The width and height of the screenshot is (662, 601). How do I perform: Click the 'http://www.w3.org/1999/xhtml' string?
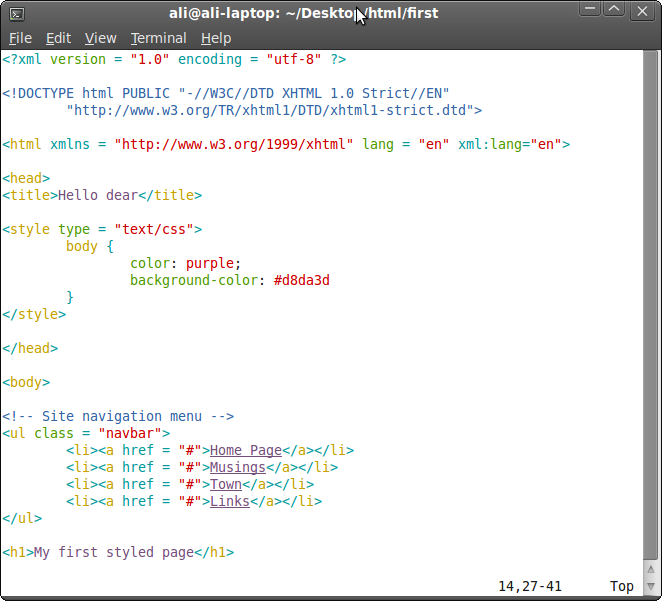[x=233, y=144]
